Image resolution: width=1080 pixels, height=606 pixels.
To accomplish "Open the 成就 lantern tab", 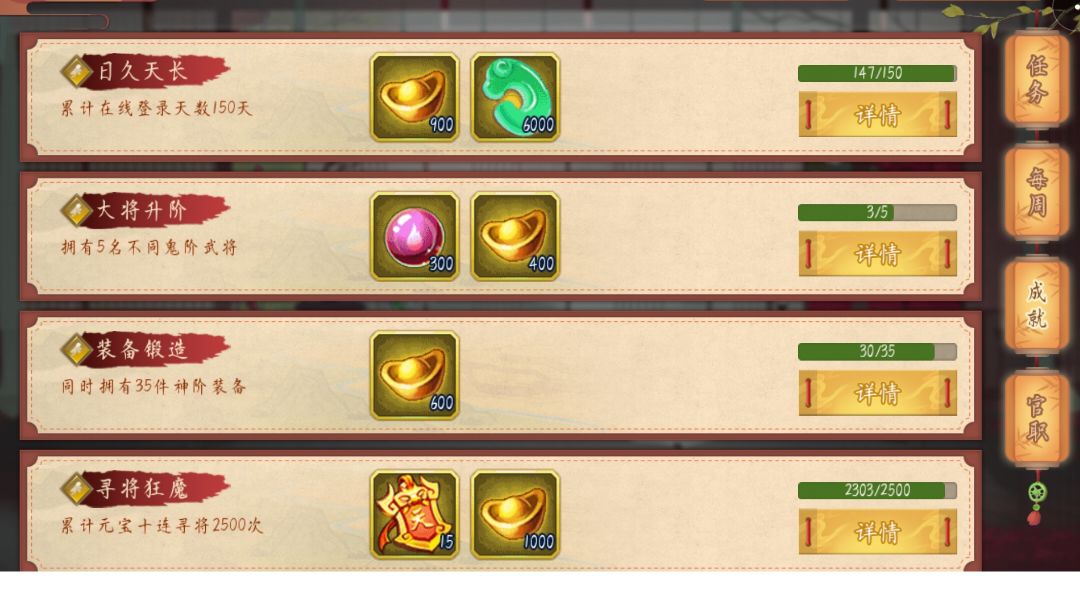I will 1037,305.
